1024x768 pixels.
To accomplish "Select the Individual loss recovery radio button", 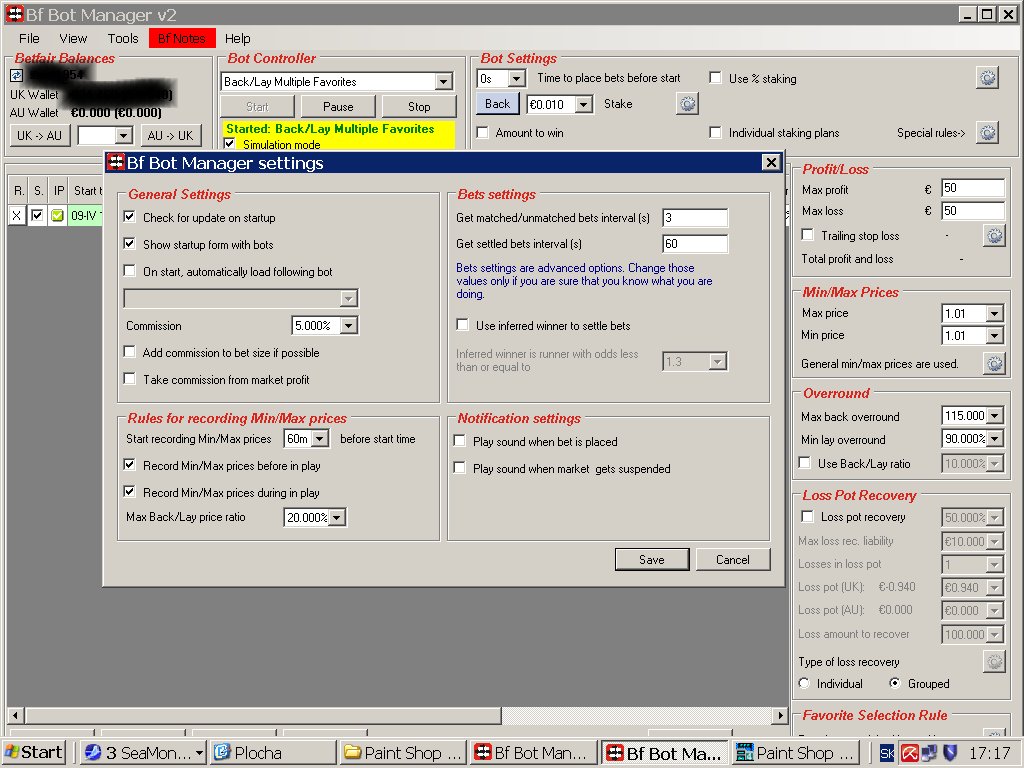I will (804, 683).
